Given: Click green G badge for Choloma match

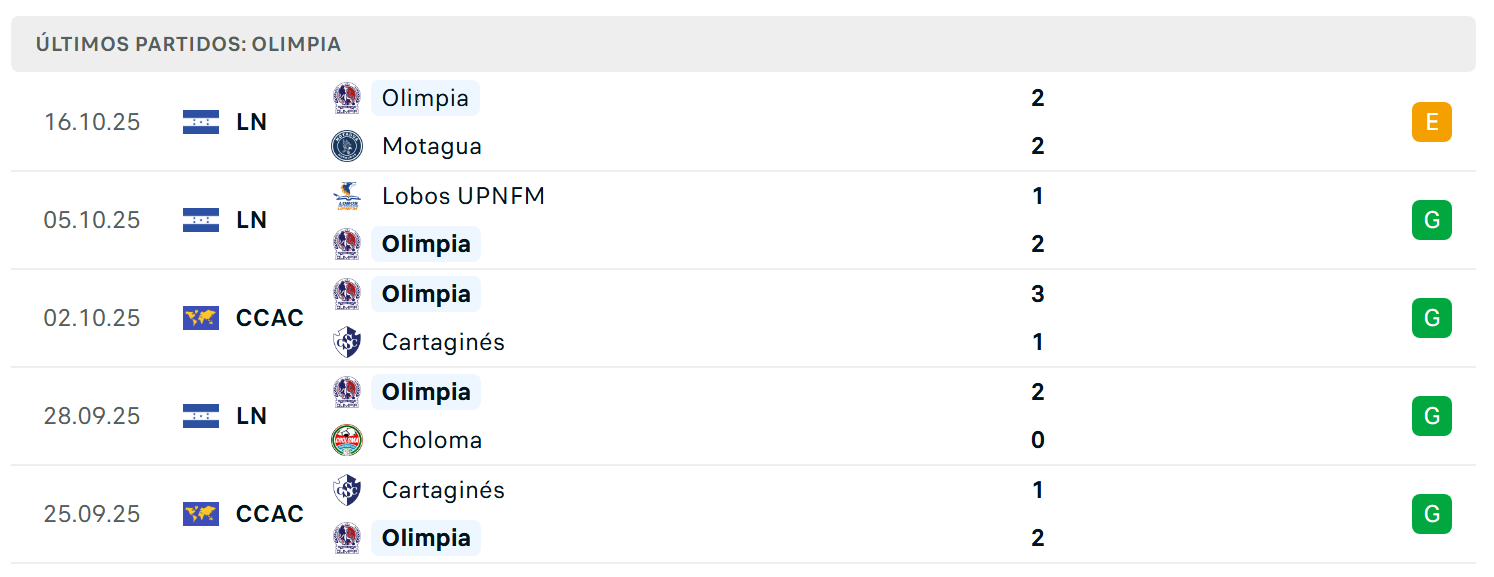Looking at the screenshot, I should (1432, 416).
